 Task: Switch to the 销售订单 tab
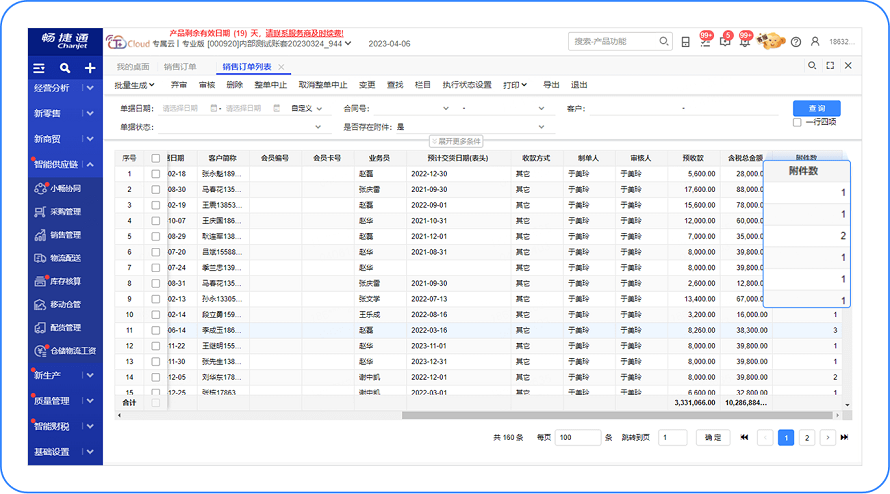[180, 66]
